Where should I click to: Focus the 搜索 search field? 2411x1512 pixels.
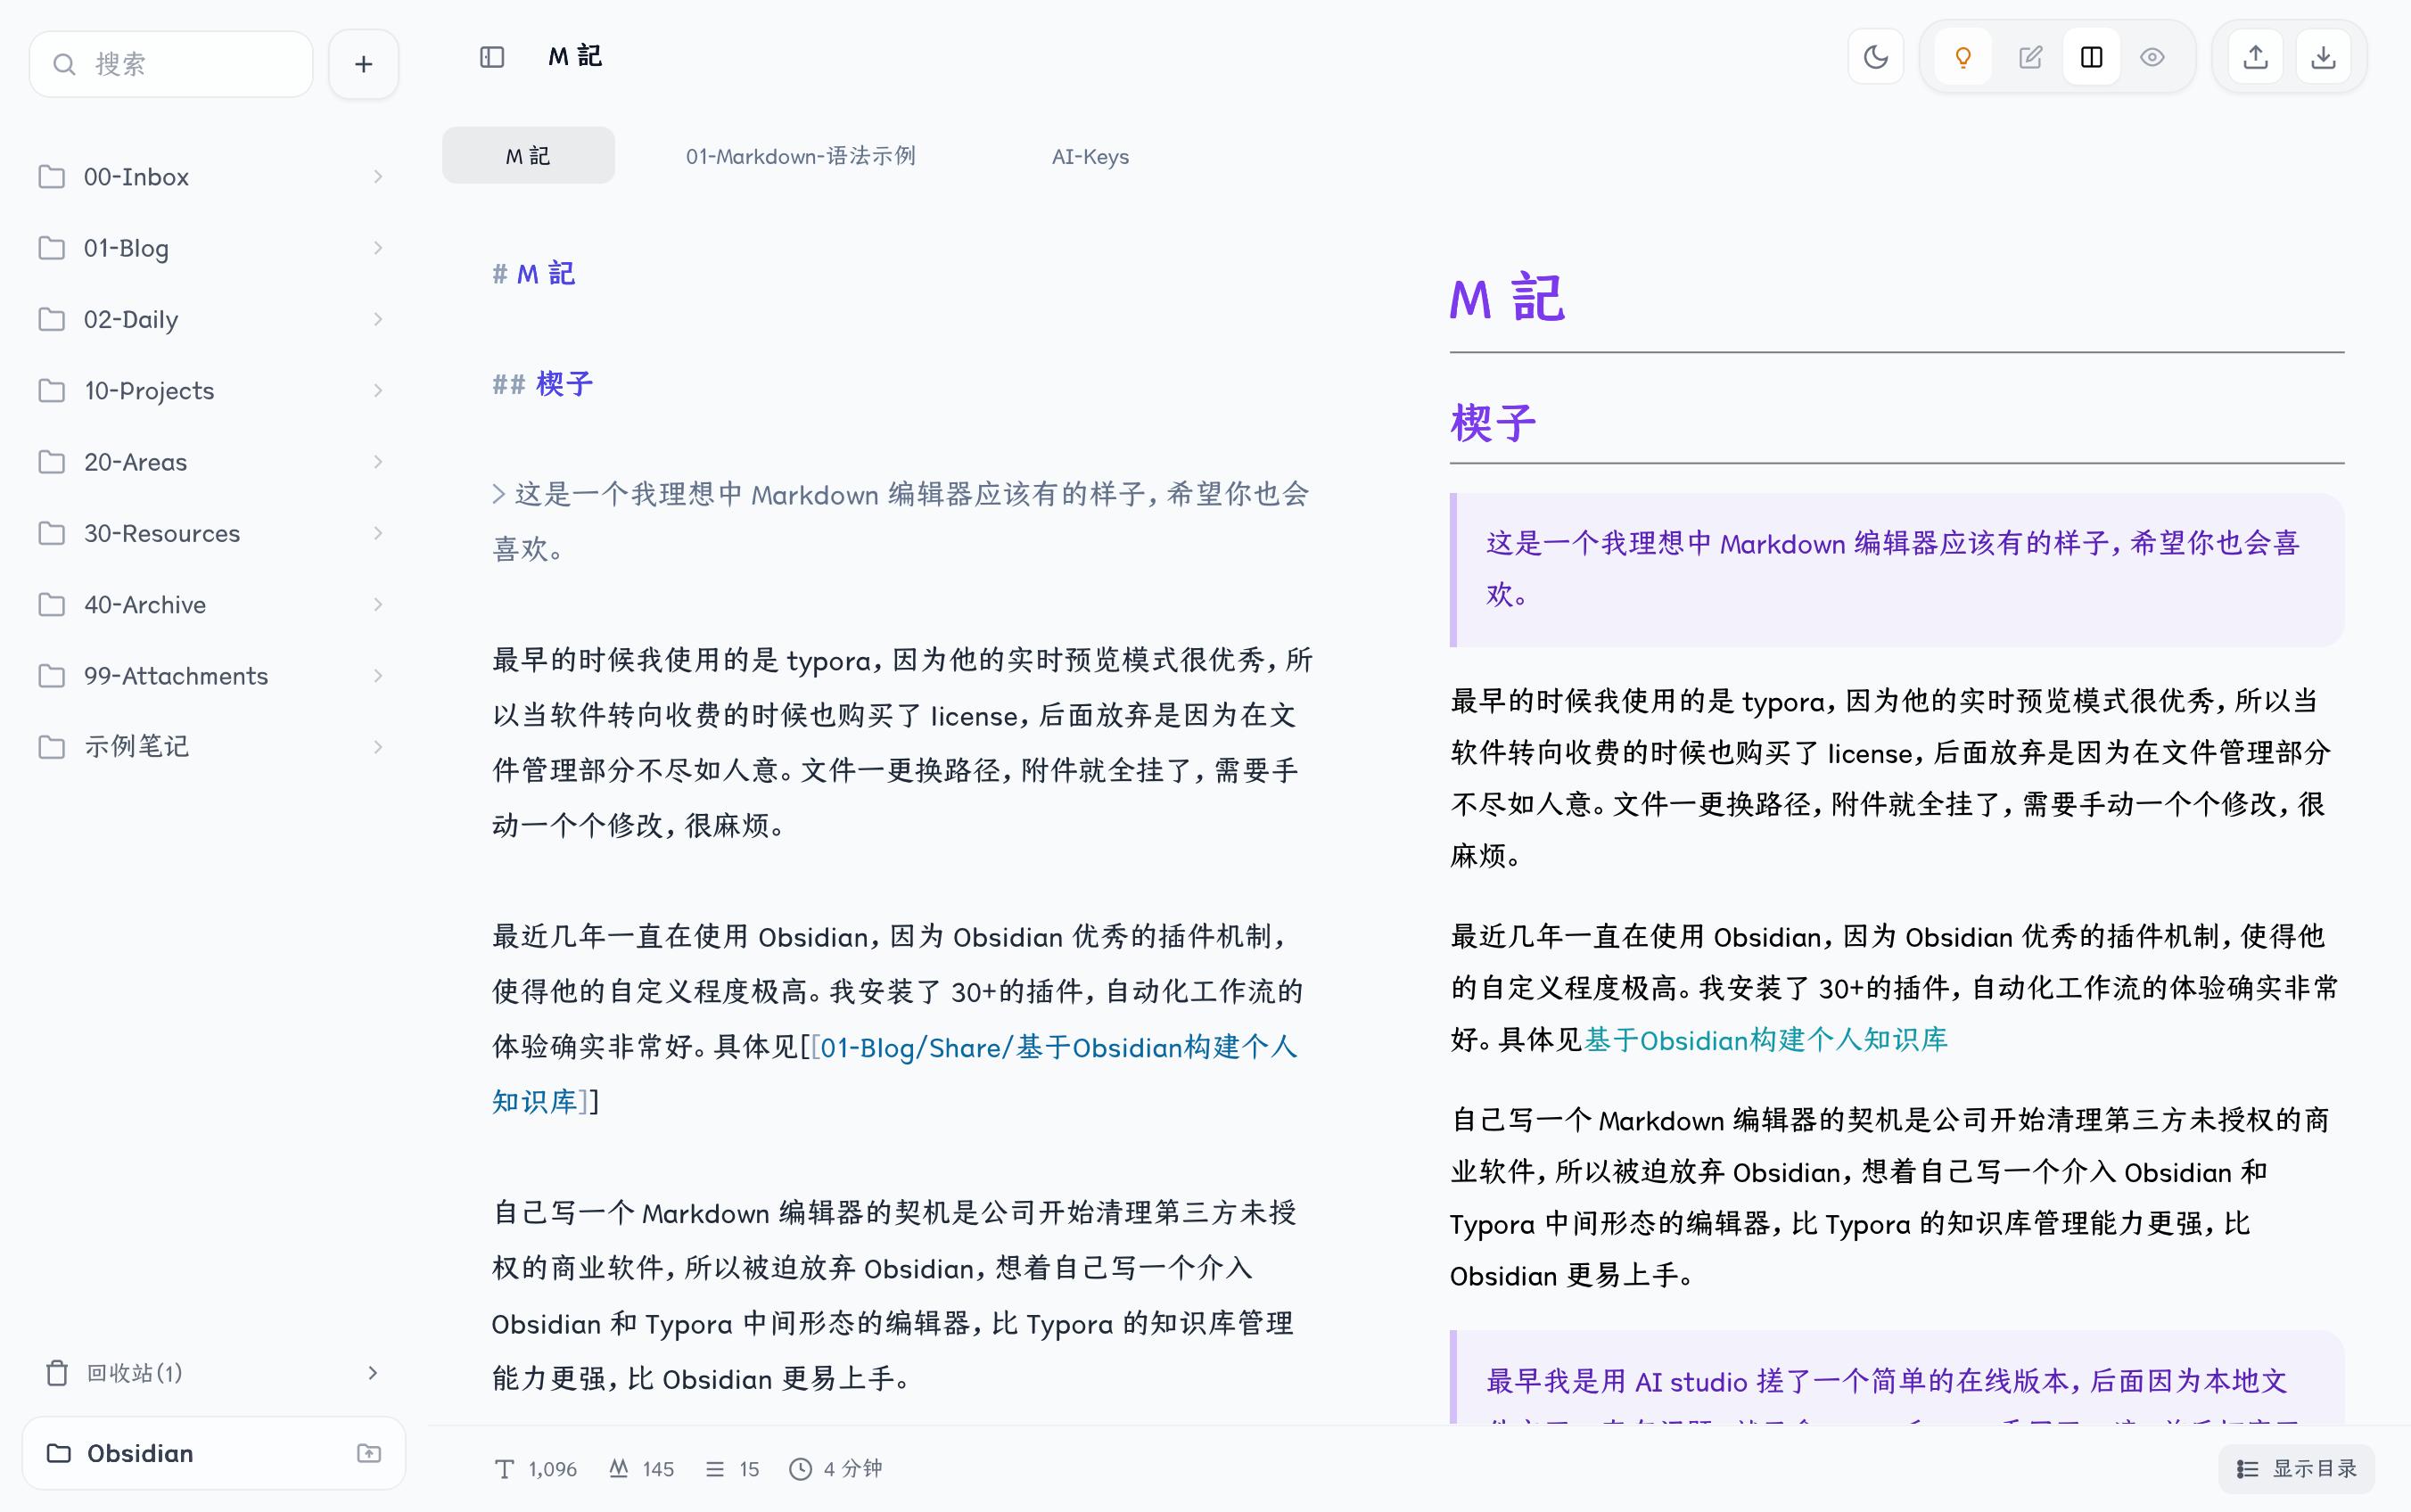[x=171, y=65]
